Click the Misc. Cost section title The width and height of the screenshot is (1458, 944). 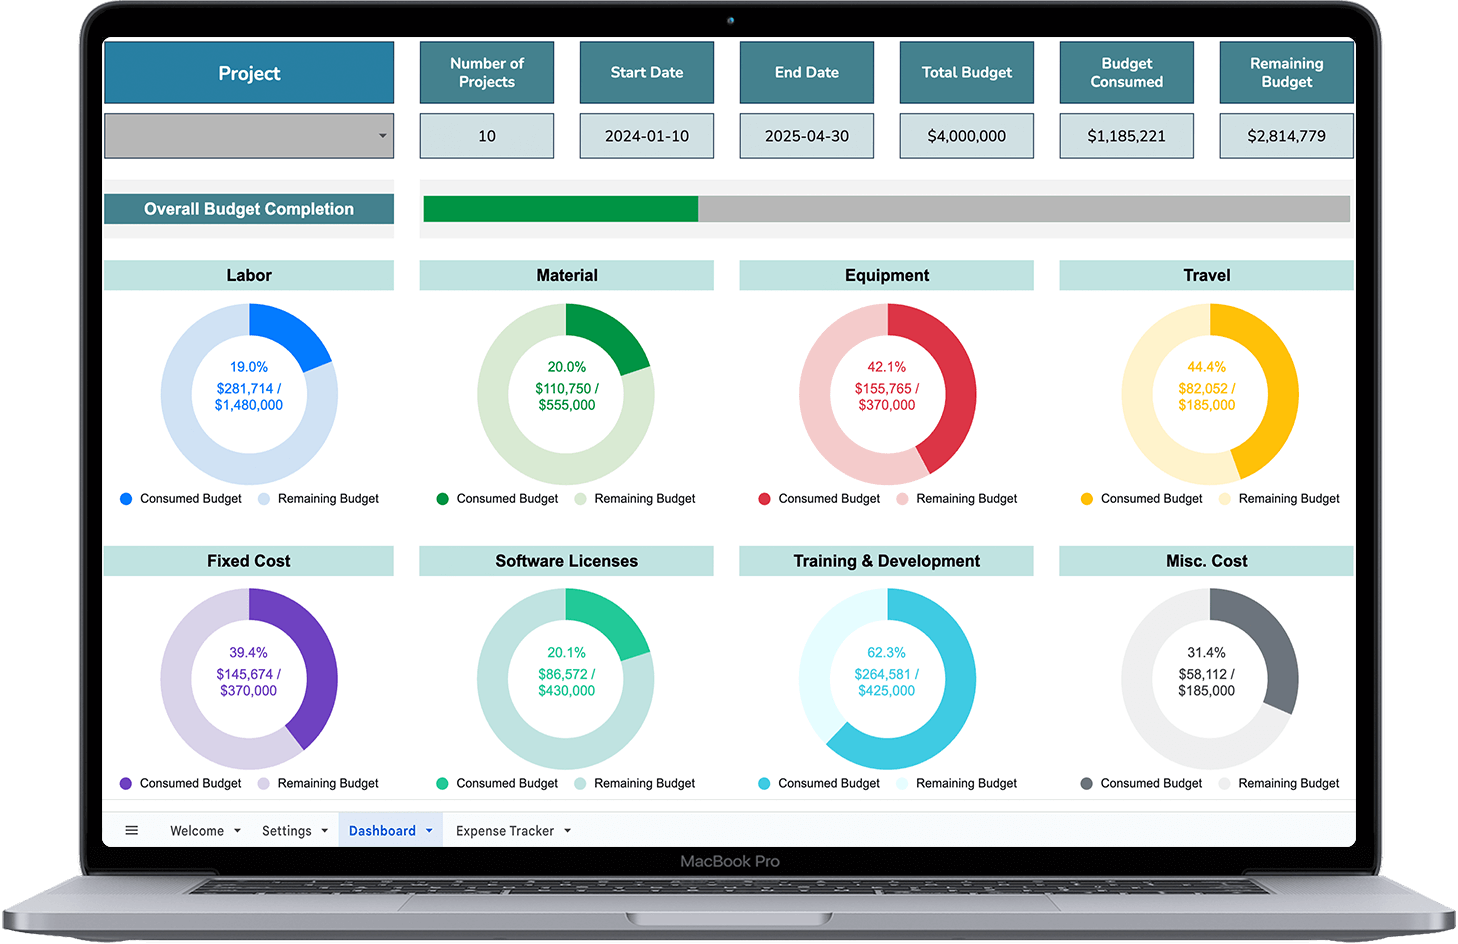1207,561
